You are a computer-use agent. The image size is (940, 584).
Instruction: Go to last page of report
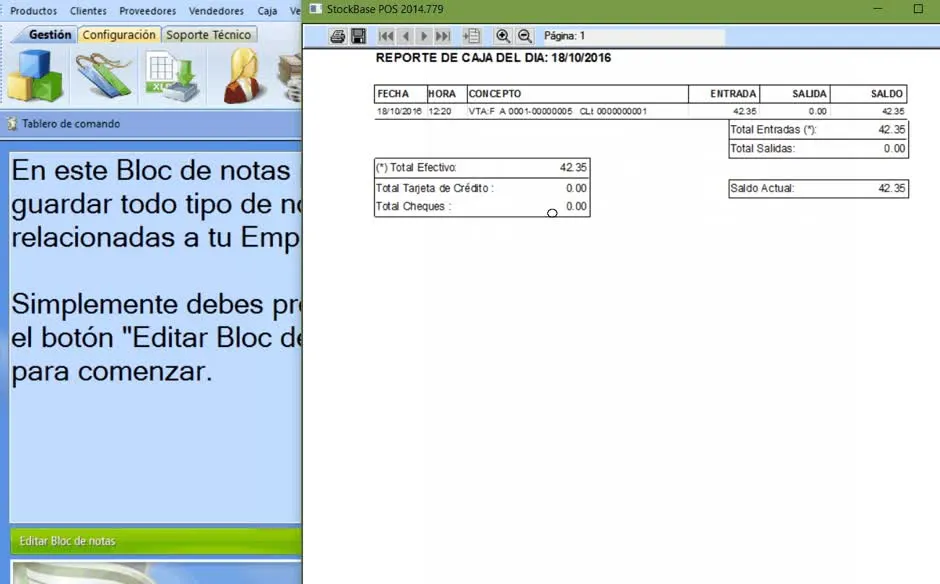pyautogui.click(x=443, y=36)
